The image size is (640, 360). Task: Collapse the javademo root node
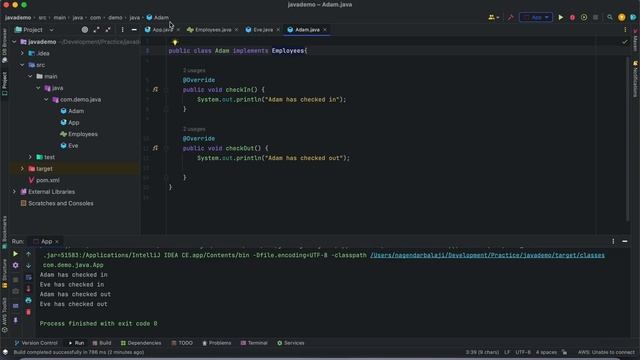click(x=14, y=42)
